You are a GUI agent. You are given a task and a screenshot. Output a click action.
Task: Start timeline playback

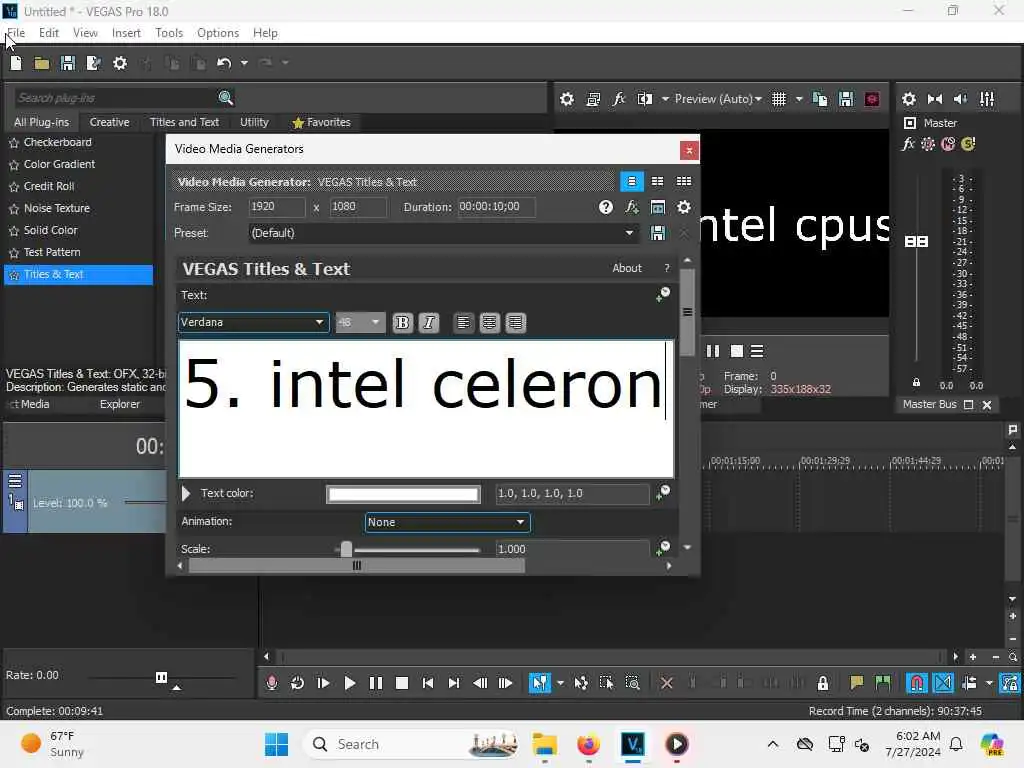[349, 683]
